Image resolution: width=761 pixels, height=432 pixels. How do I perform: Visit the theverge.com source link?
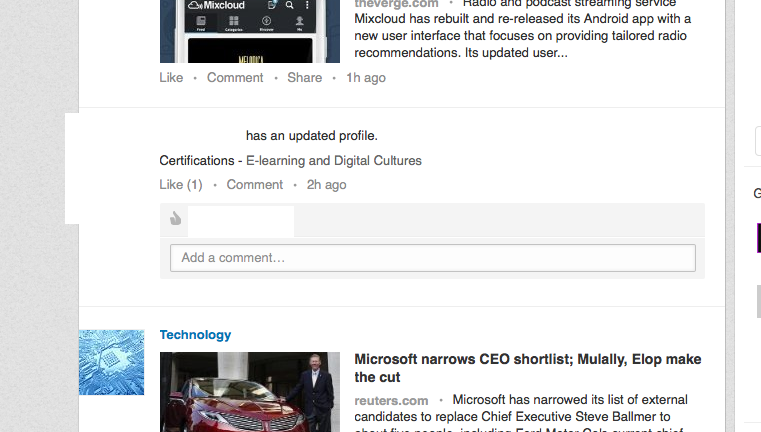(x=396, y=4)
